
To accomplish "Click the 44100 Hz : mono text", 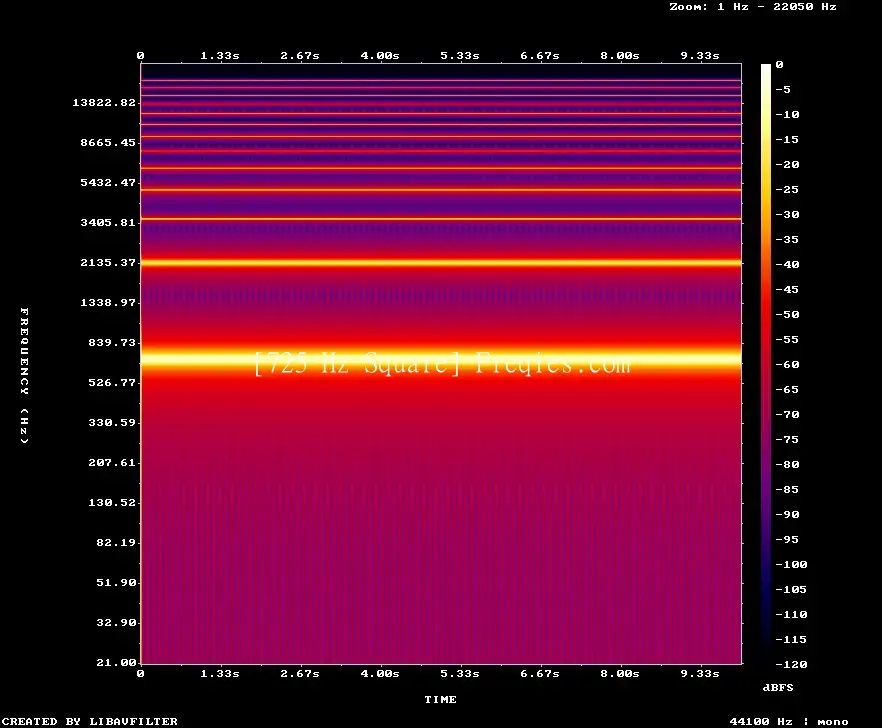I will point(789,721).
